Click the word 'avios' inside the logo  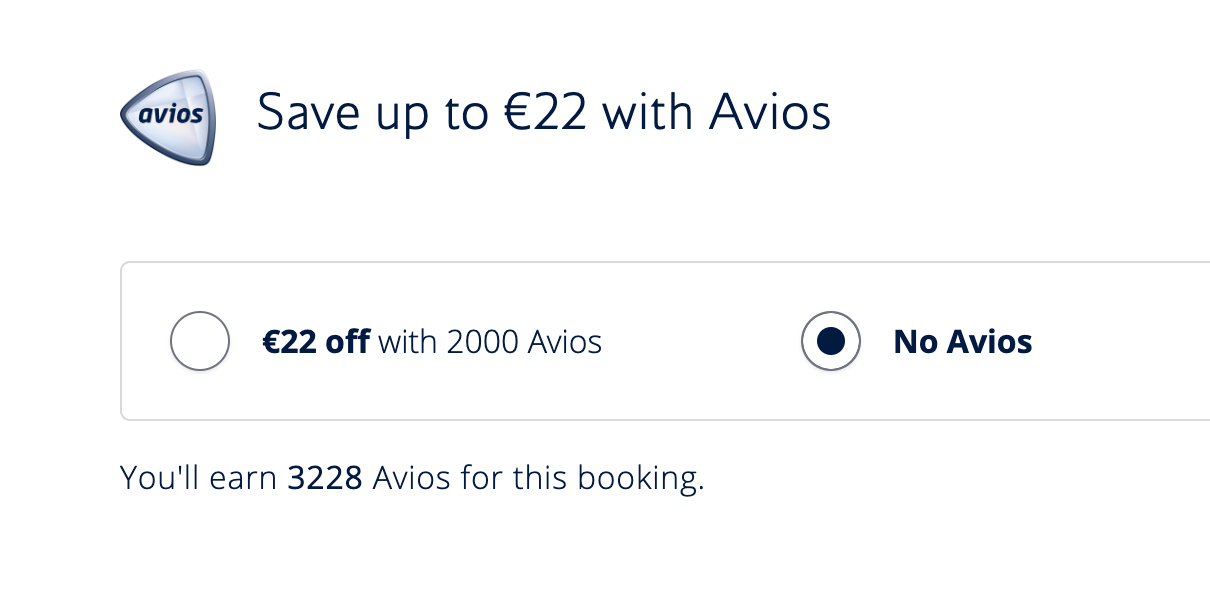click(x=170, y=113)
